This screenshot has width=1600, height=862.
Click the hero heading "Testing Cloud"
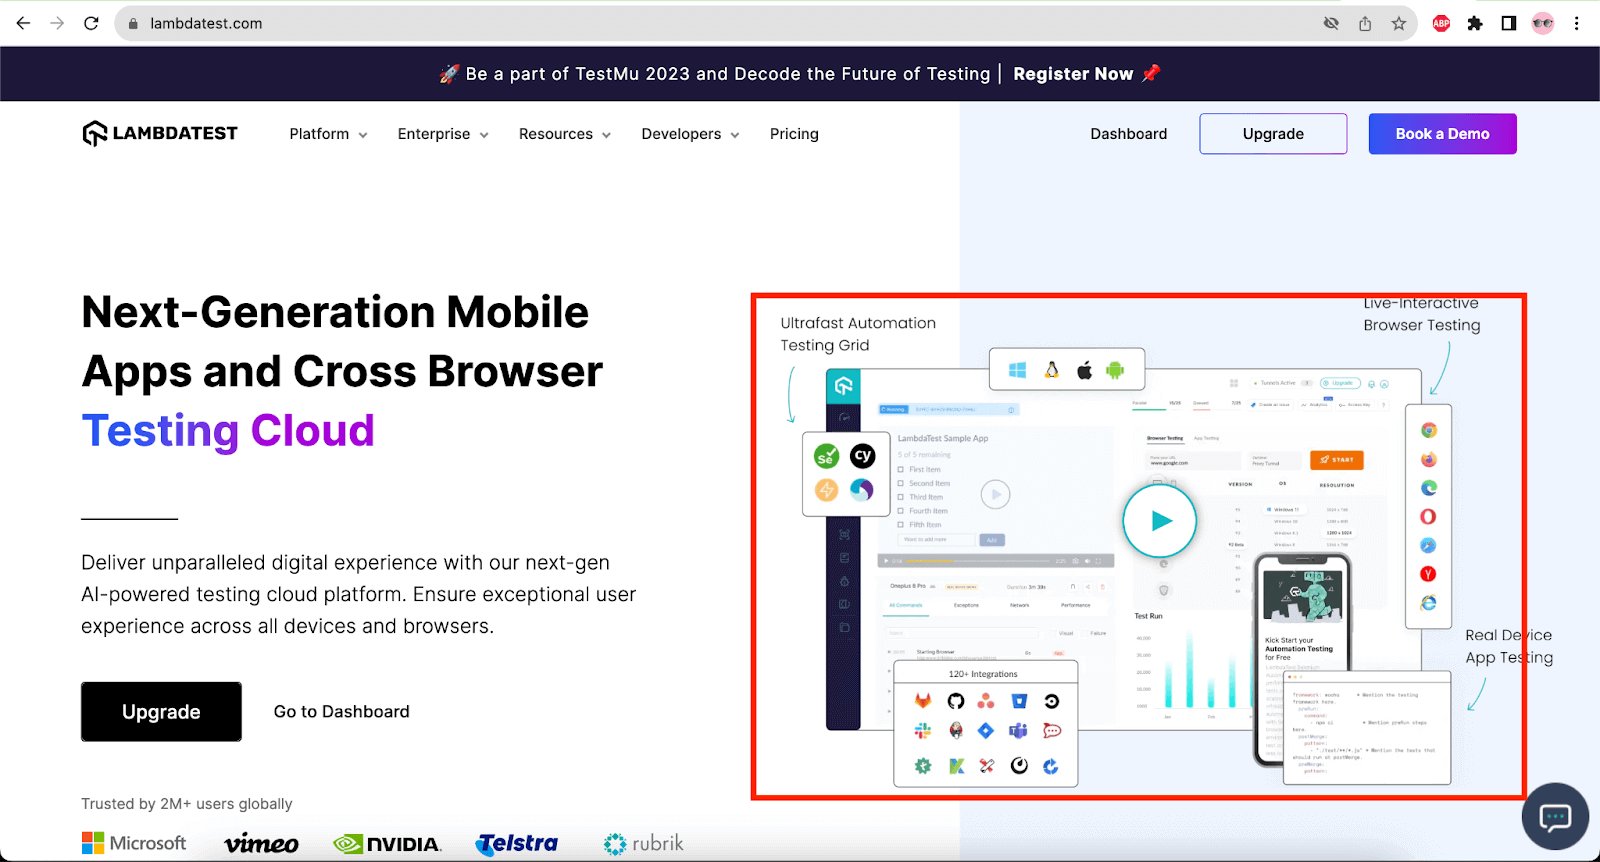[x=228, y=431]
